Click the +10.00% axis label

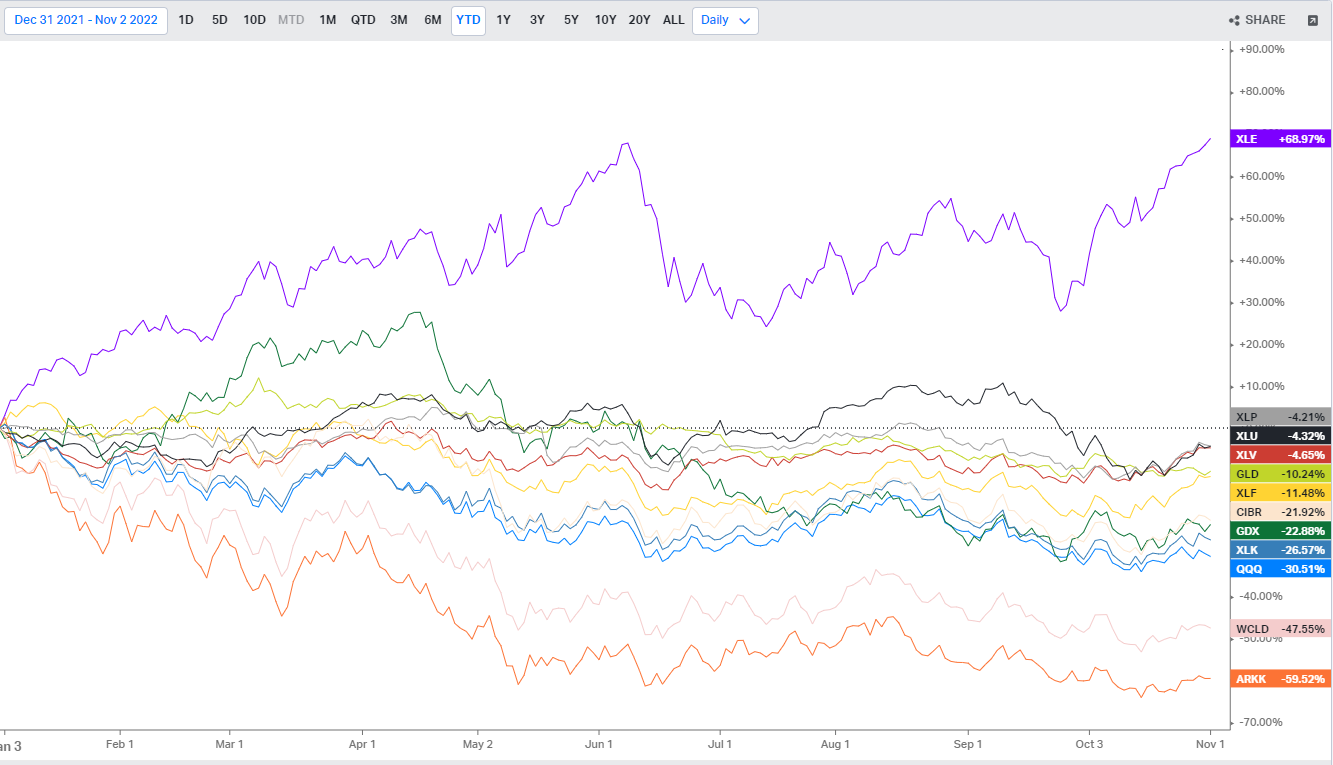coord(1261,386)
